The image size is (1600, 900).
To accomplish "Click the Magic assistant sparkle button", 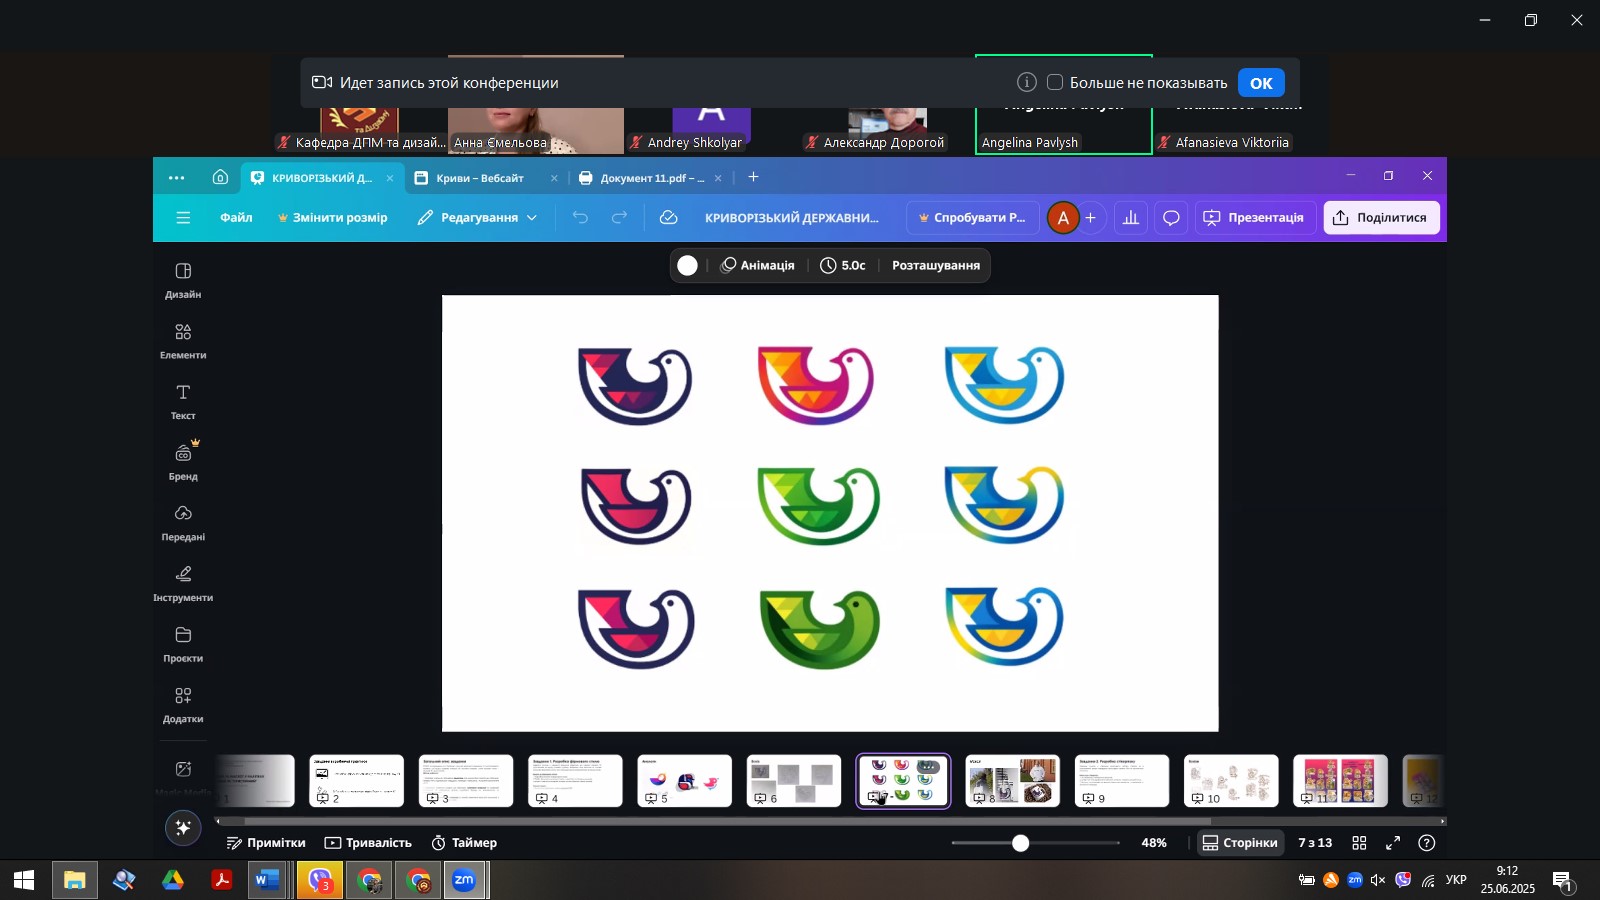I will tap(183, 828).
